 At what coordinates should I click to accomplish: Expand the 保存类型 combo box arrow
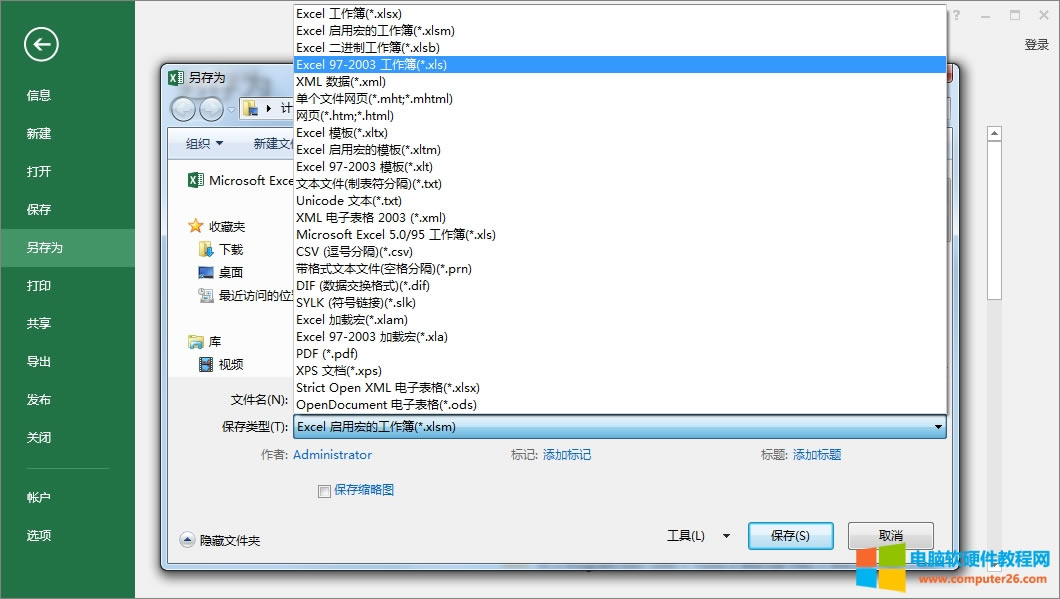(x=937, y=428)
